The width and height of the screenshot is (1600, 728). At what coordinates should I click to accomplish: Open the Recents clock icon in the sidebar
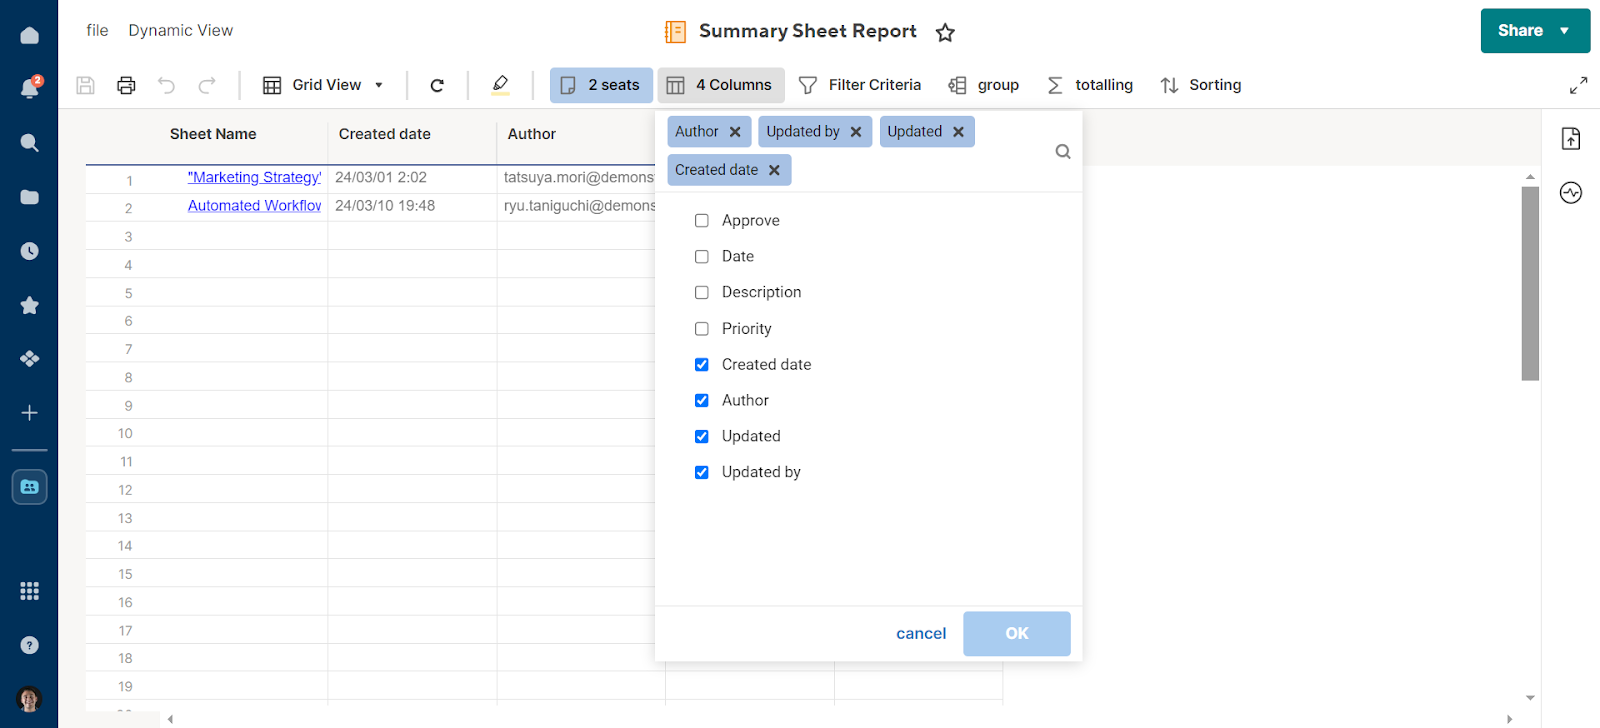coord(29,251)
